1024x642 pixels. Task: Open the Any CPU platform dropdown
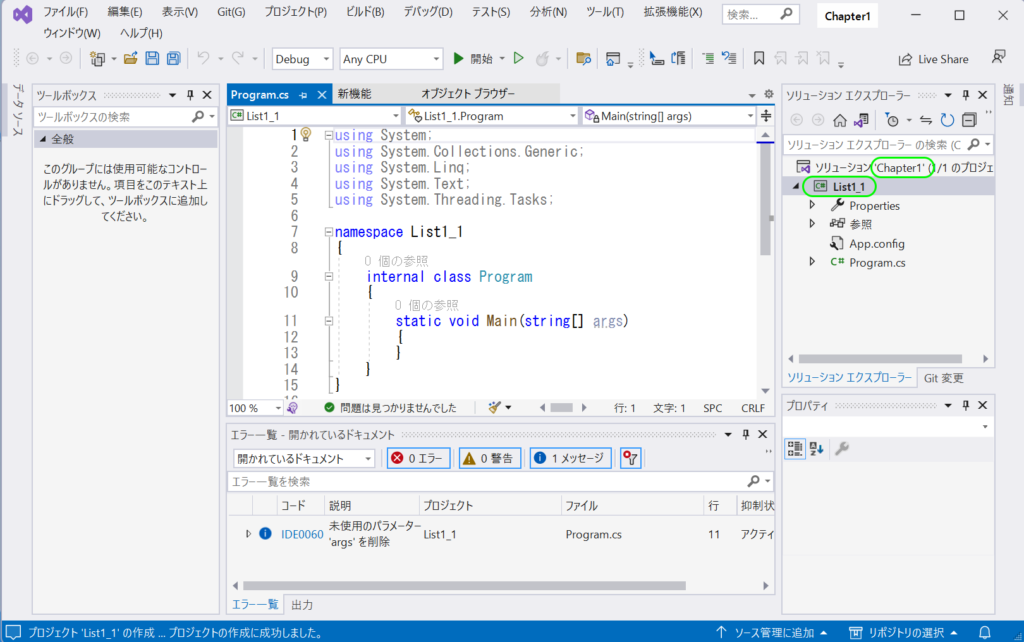point(390,58)
